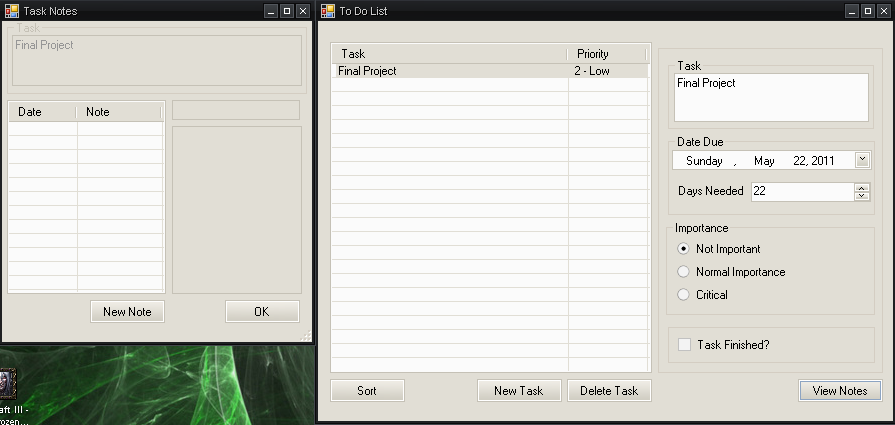Open the Date Due calendar dropdown
895x425 pixels.
pos(862,160)
